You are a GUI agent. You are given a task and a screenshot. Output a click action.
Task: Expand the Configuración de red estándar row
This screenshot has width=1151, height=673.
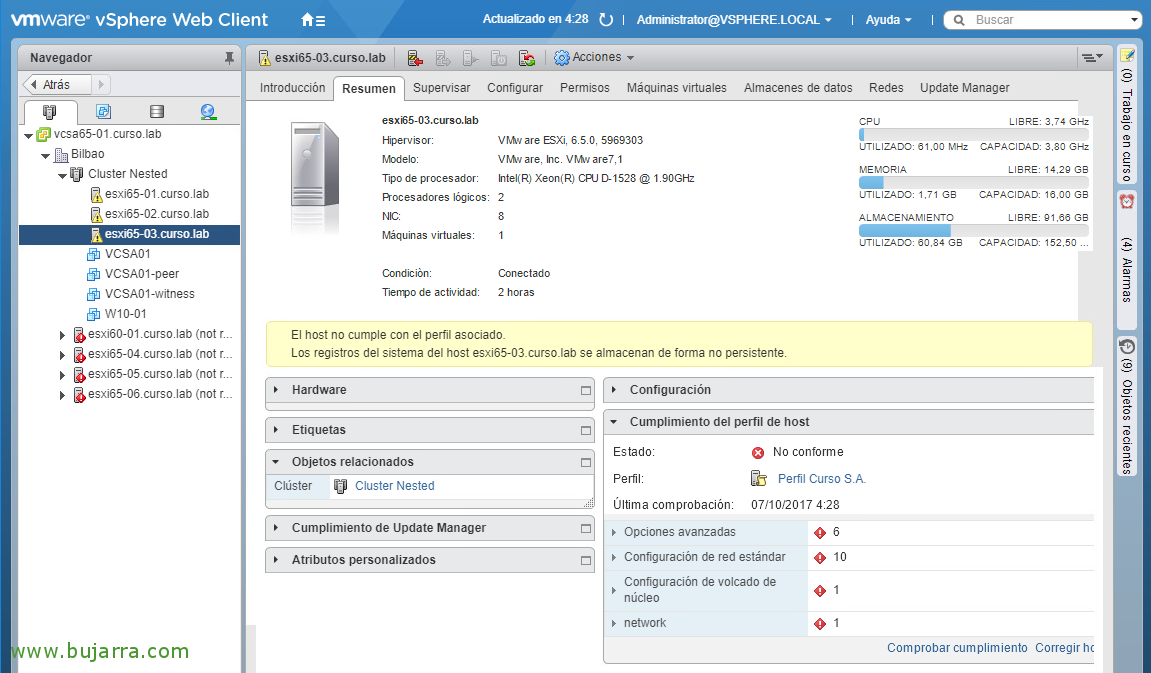pos(614,557)
